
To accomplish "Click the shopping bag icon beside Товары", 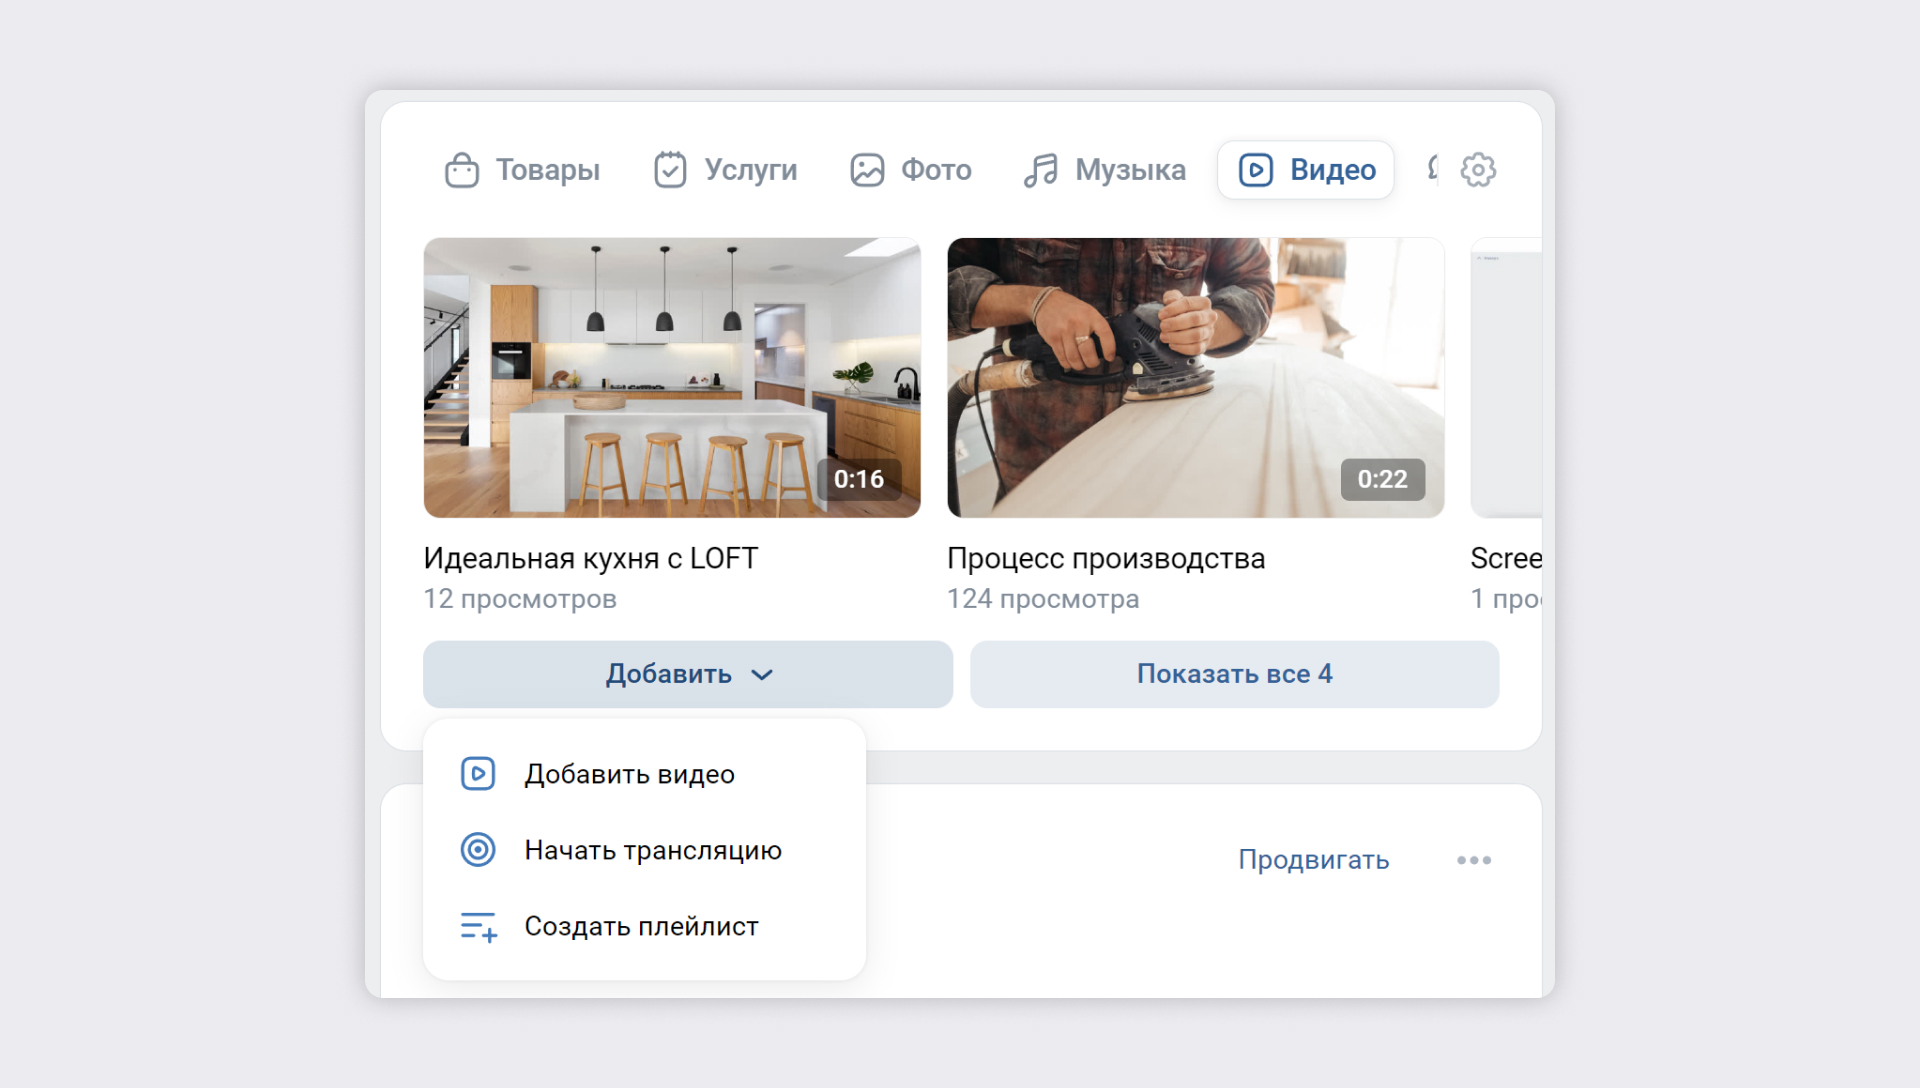I will pyautogui.click(x=461, y=170).
